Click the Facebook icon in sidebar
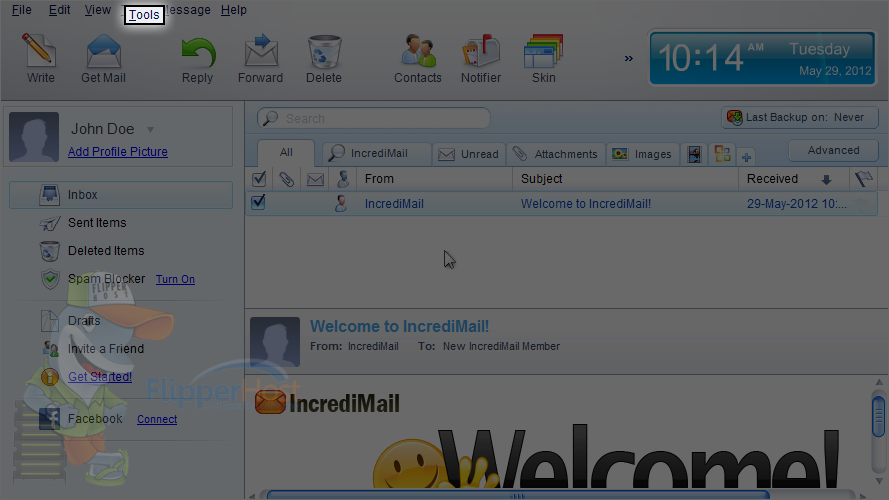Screen dimensions: 889x500 coord(49,419)
